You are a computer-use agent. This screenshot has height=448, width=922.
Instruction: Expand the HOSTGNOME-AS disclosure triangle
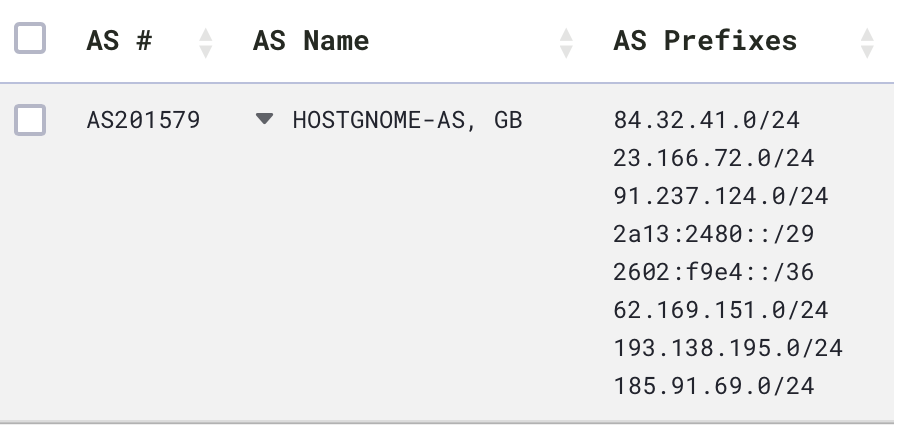pos(264,119)
